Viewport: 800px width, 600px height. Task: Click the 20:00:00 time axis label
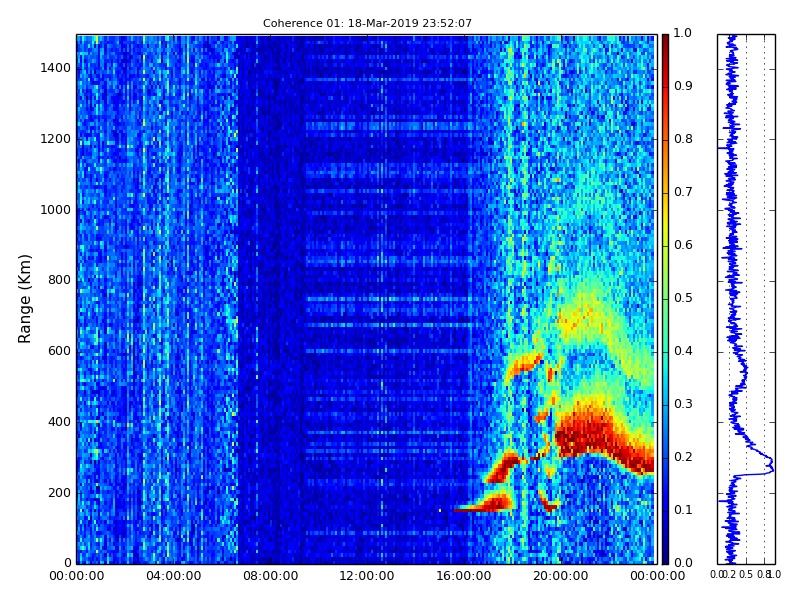coord(561,576)
